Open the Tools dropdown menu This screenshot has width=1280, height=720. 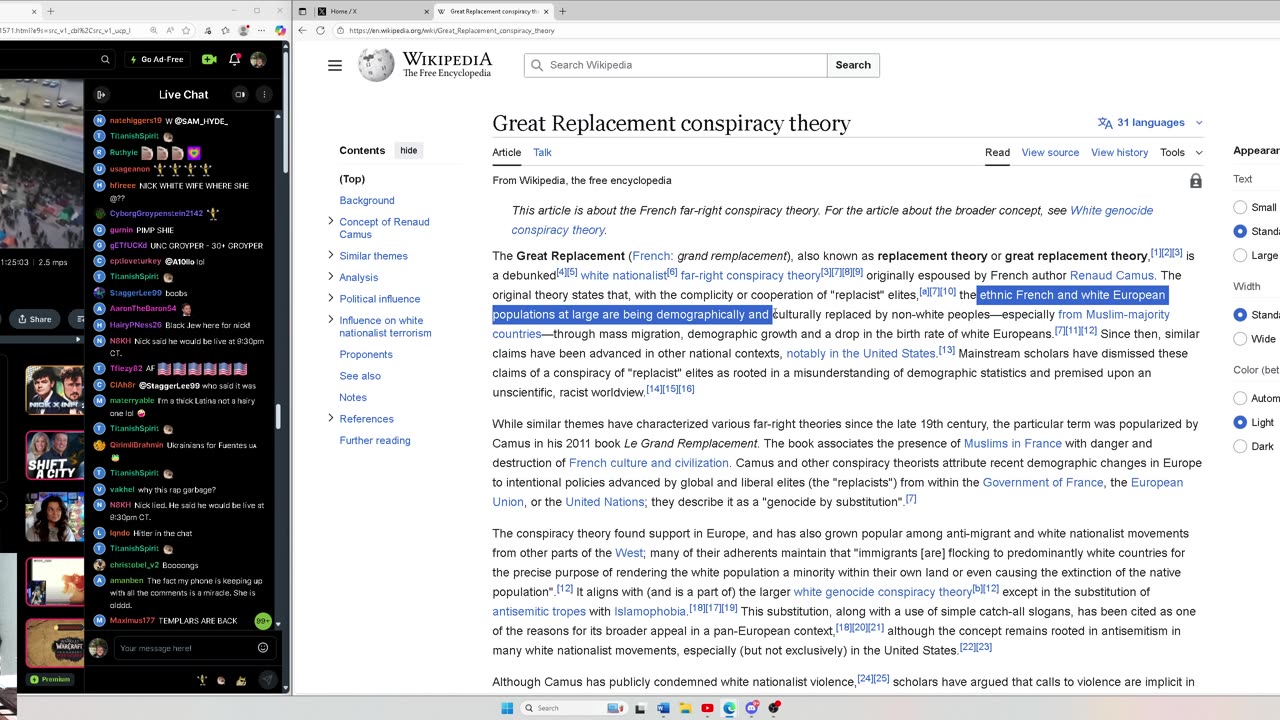coord(1181,153)
